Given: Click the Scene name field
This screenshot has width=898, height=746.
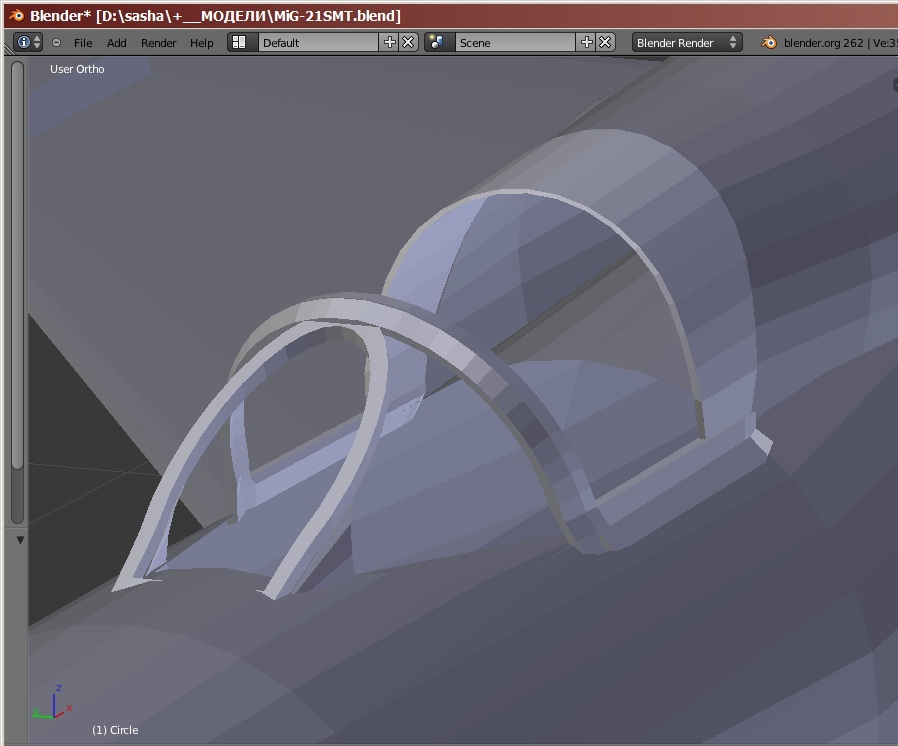Looking at the screenshot, I should click(x=514, y=42).
